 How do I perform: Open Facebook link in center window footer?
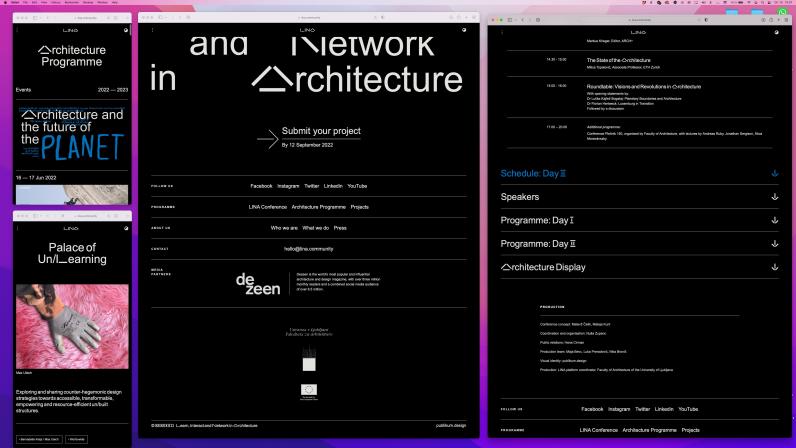(261, 186)
